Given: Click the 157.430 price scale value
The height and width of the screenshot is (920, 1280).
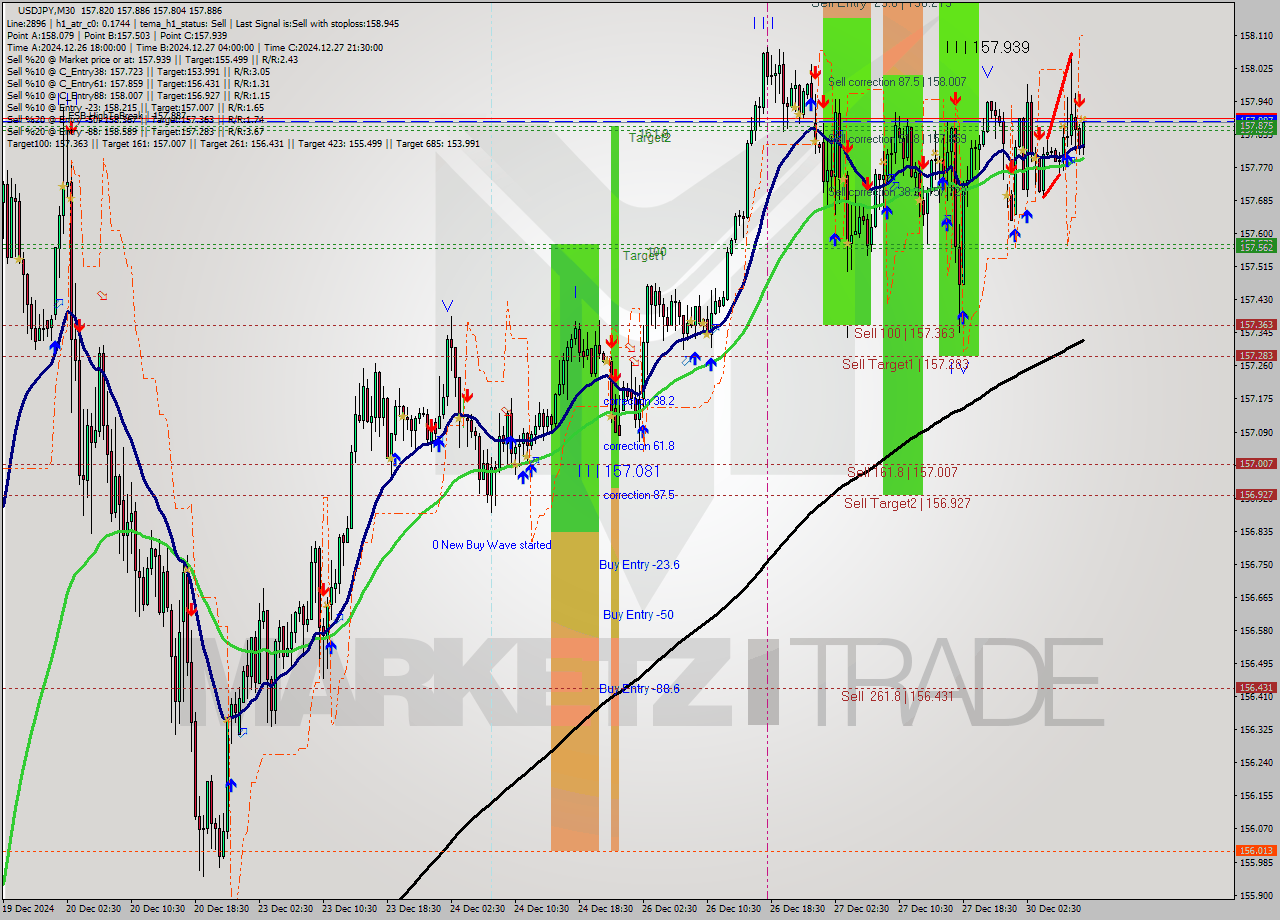Looking at the screenshot, I should coord(1256,299).
